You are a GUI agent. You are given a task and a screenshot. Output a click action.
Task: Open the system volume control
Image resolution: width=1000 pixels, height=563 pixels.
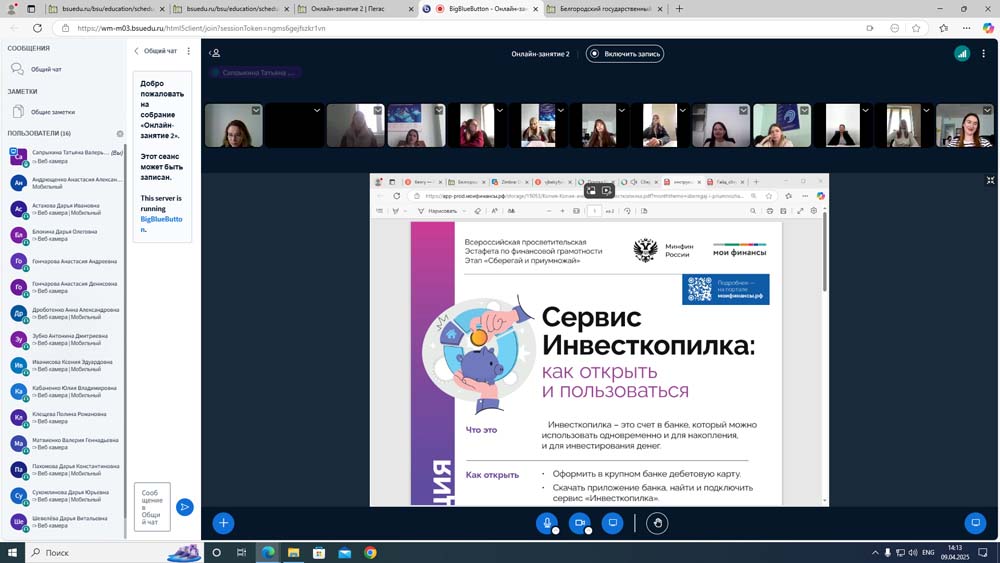pos(913,553)
